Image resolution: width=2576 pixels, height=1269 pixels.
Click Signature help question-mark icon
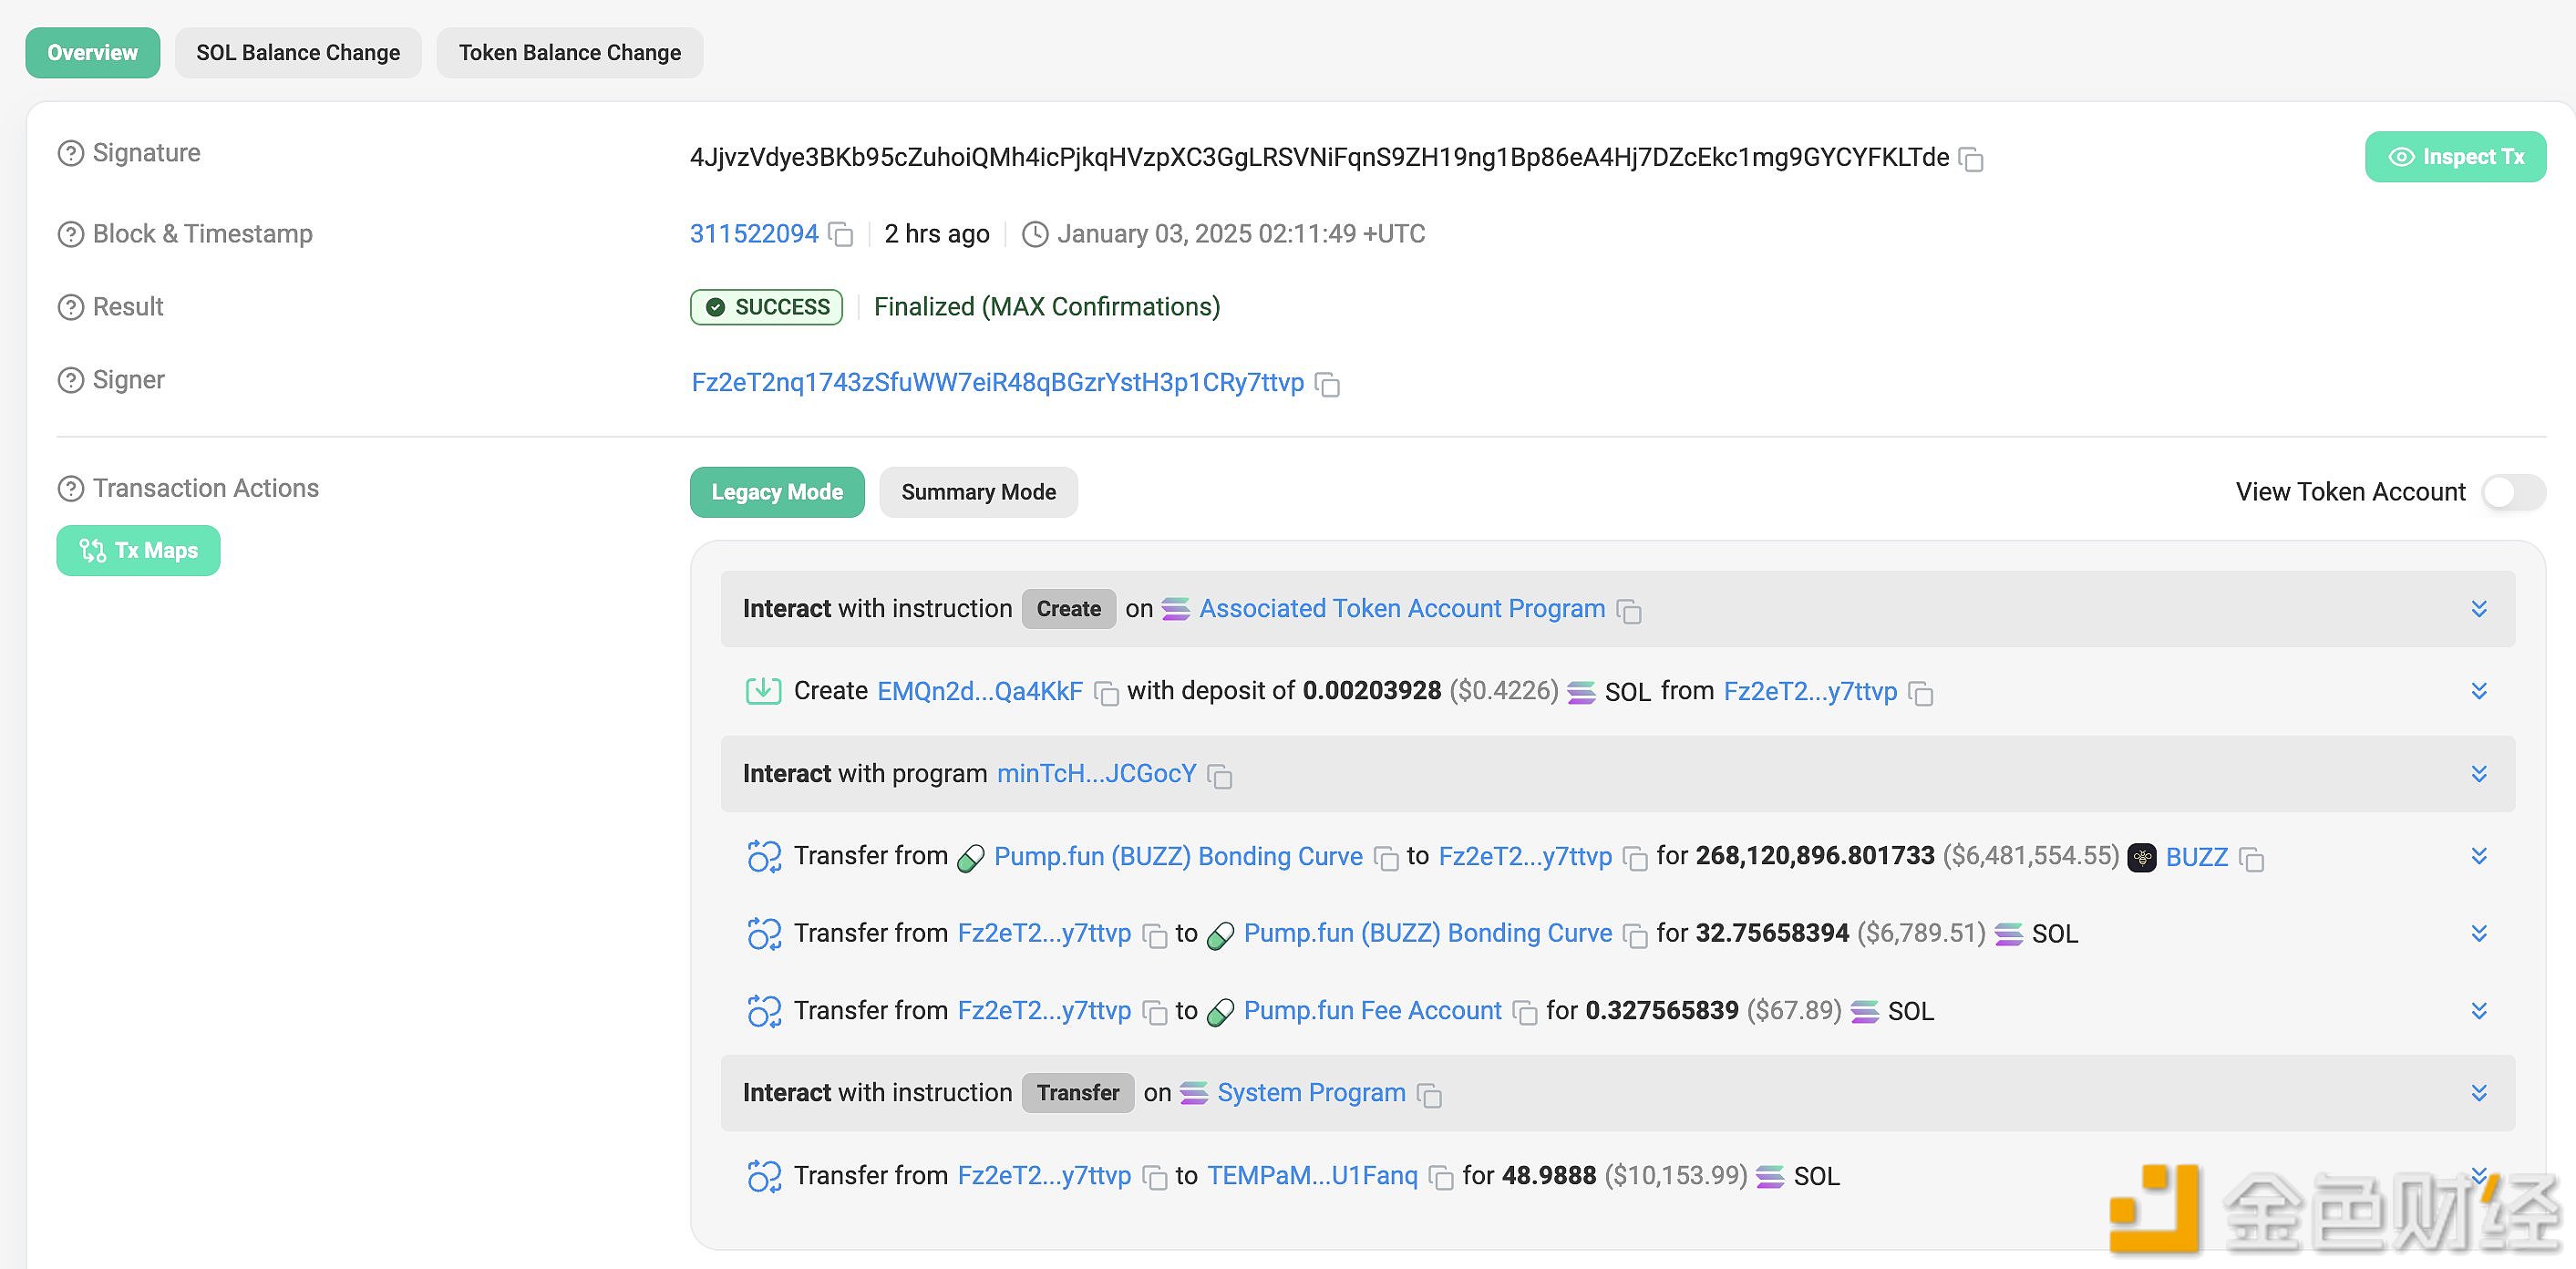pyautogui.click(x=71, y=153)
